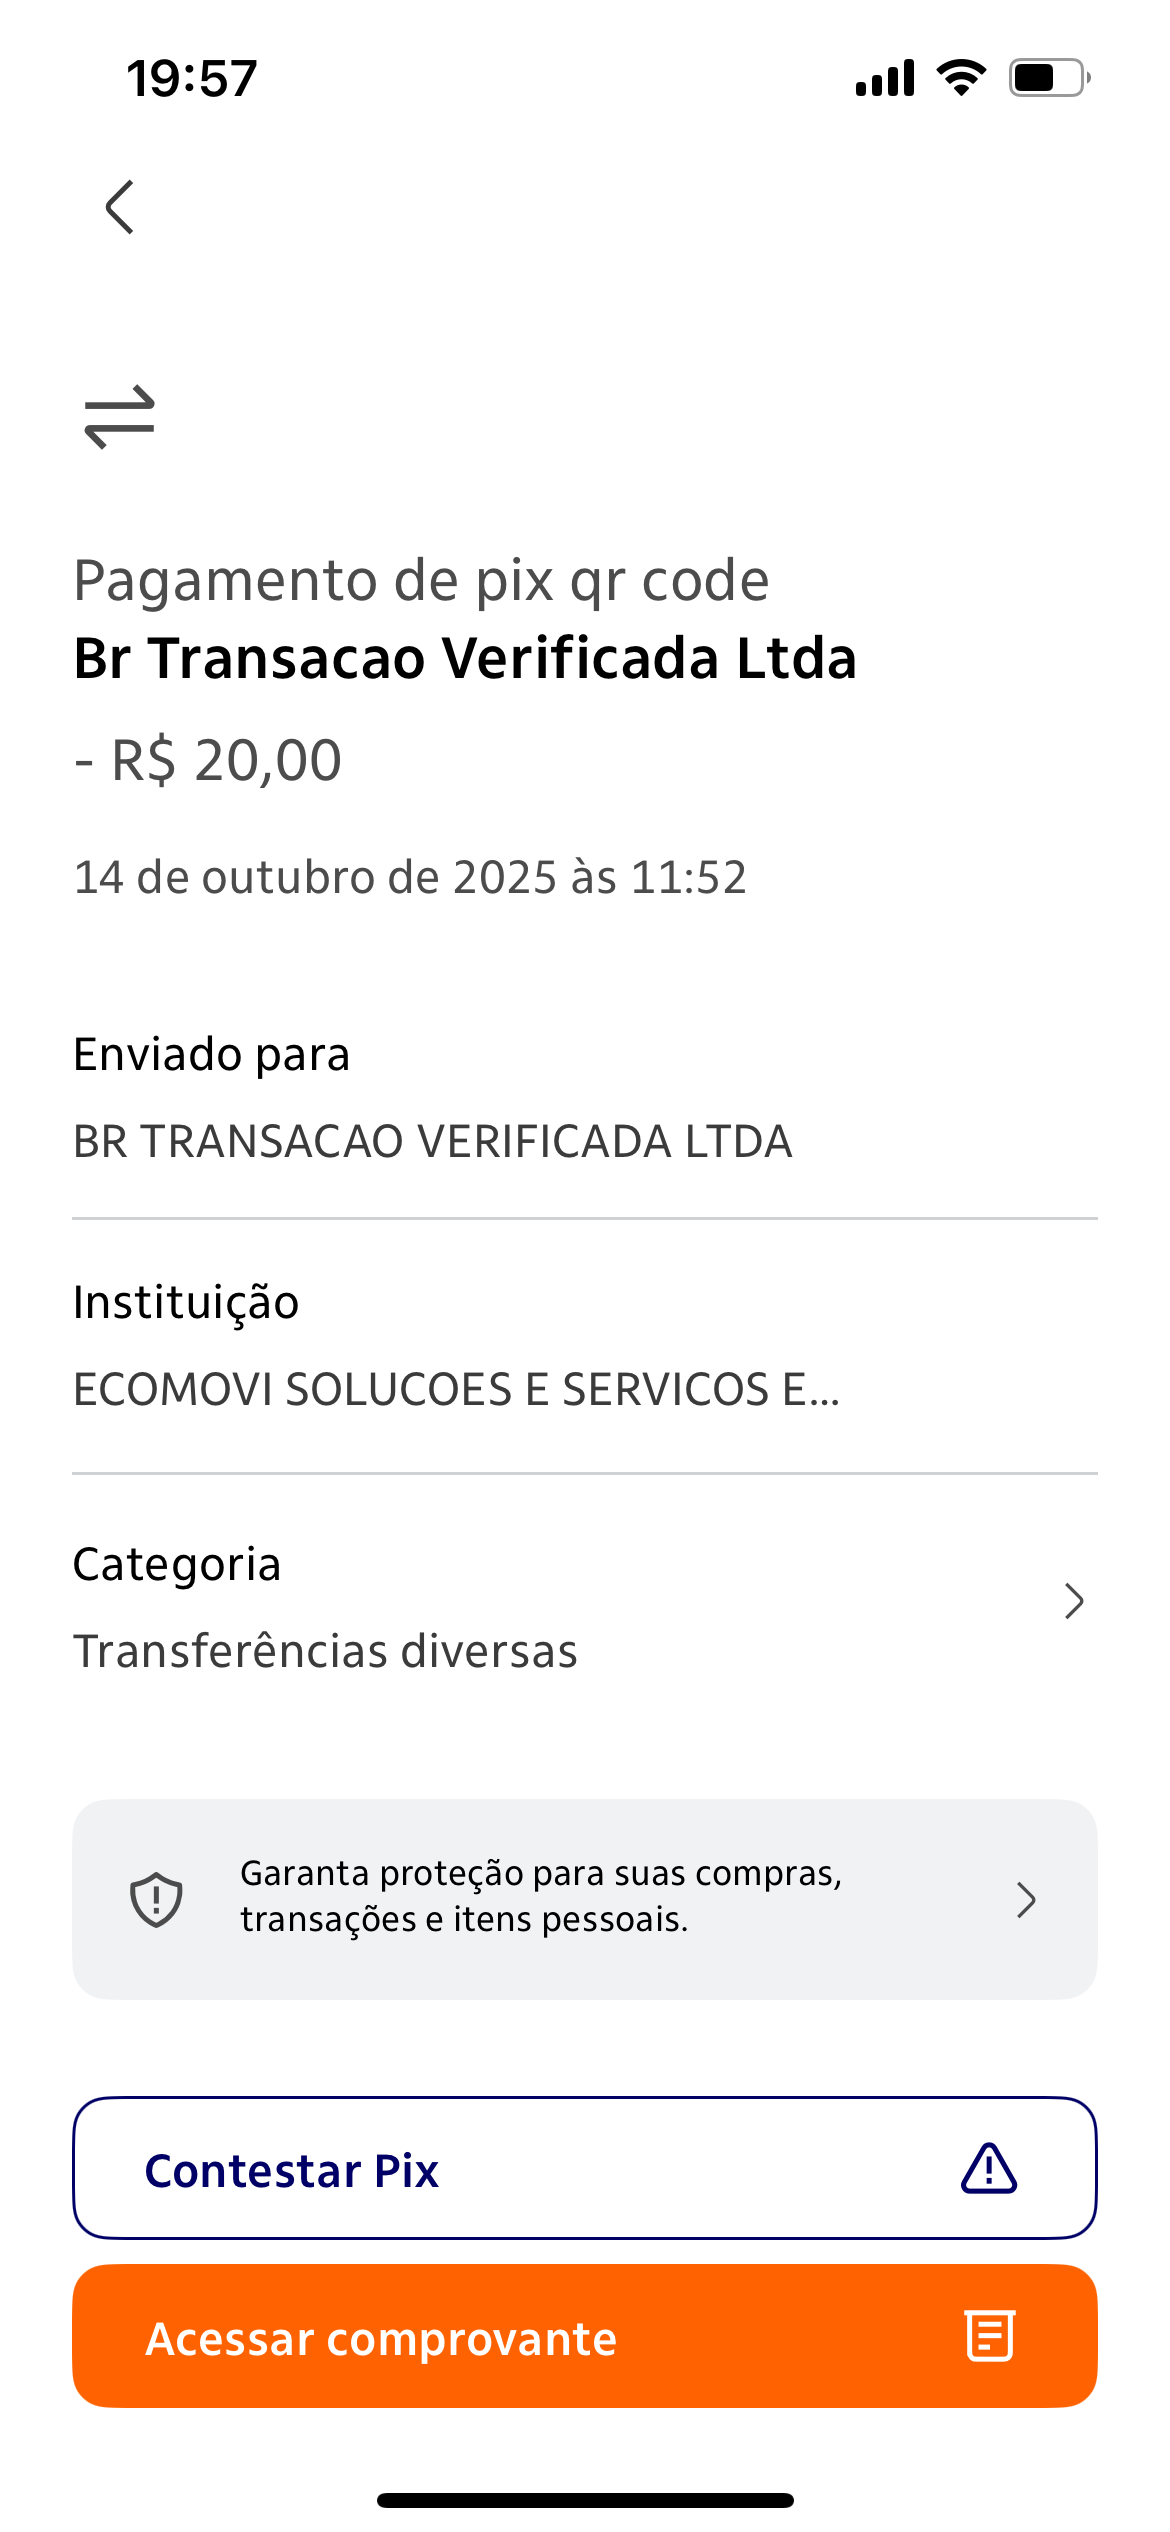This screenshot has width=1170, height=2532.
Task: Open Transferências diversas category row
Action: pyautogui.click(x=325, y=1651)
